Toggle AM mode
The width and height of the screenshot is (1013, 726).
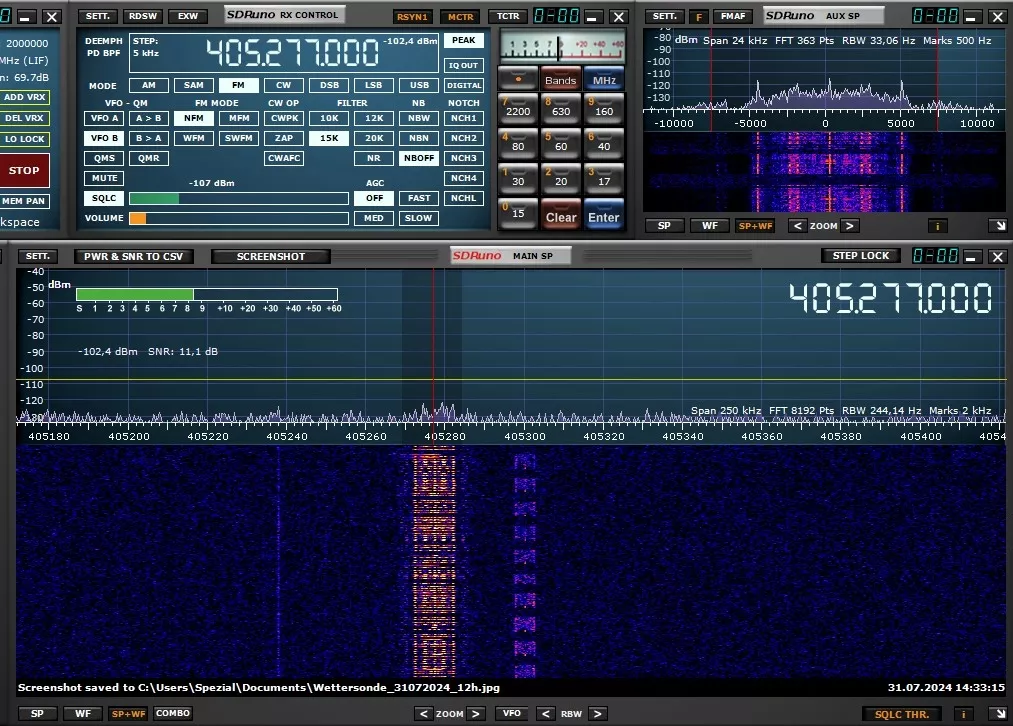click(x=149, y=85)
